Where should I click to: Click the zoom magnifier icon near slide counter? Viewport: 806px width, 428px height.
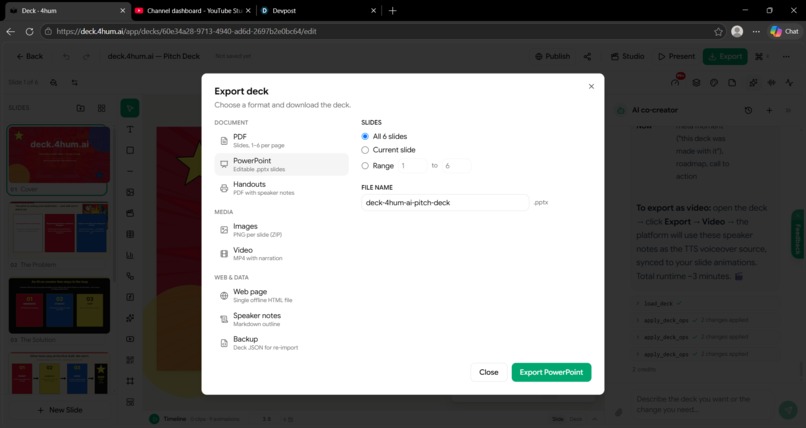click(x=53, y=83)
